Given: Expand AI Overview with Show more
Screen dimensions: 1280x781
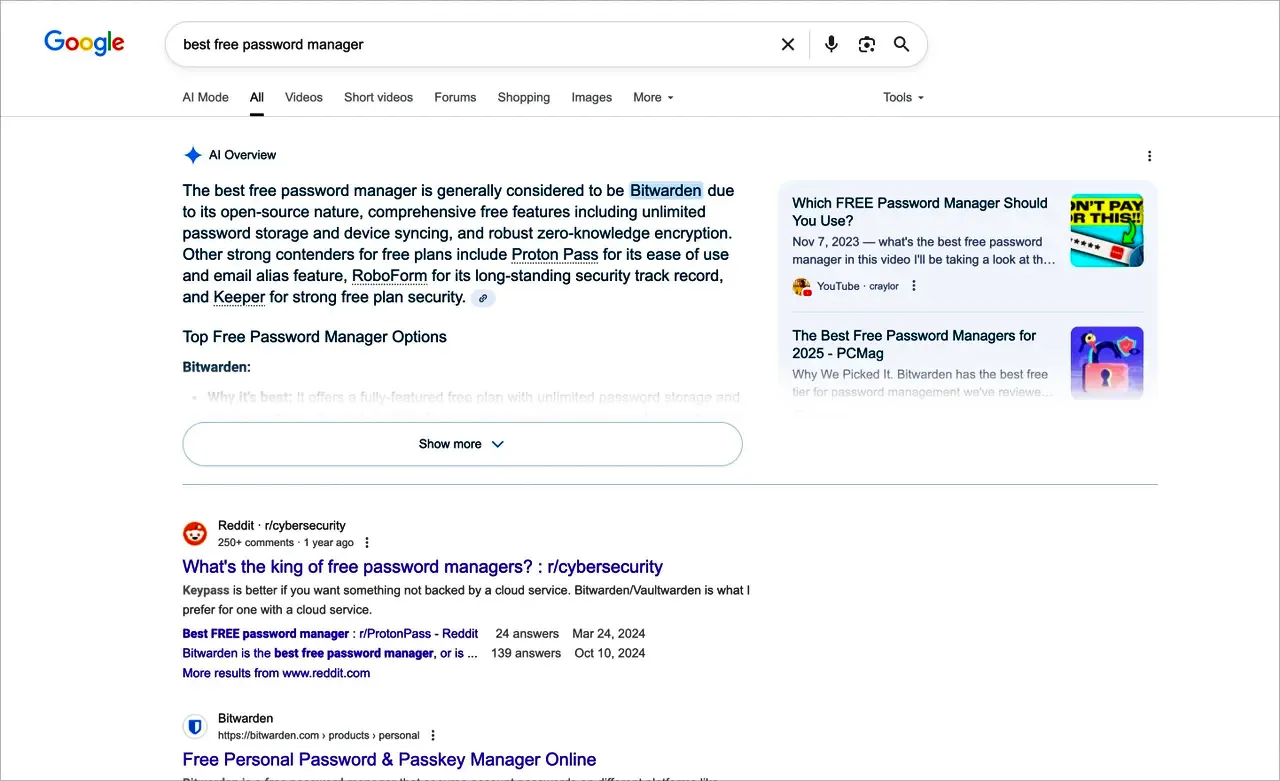Looking at the screenshot, I should coord(462,444).
